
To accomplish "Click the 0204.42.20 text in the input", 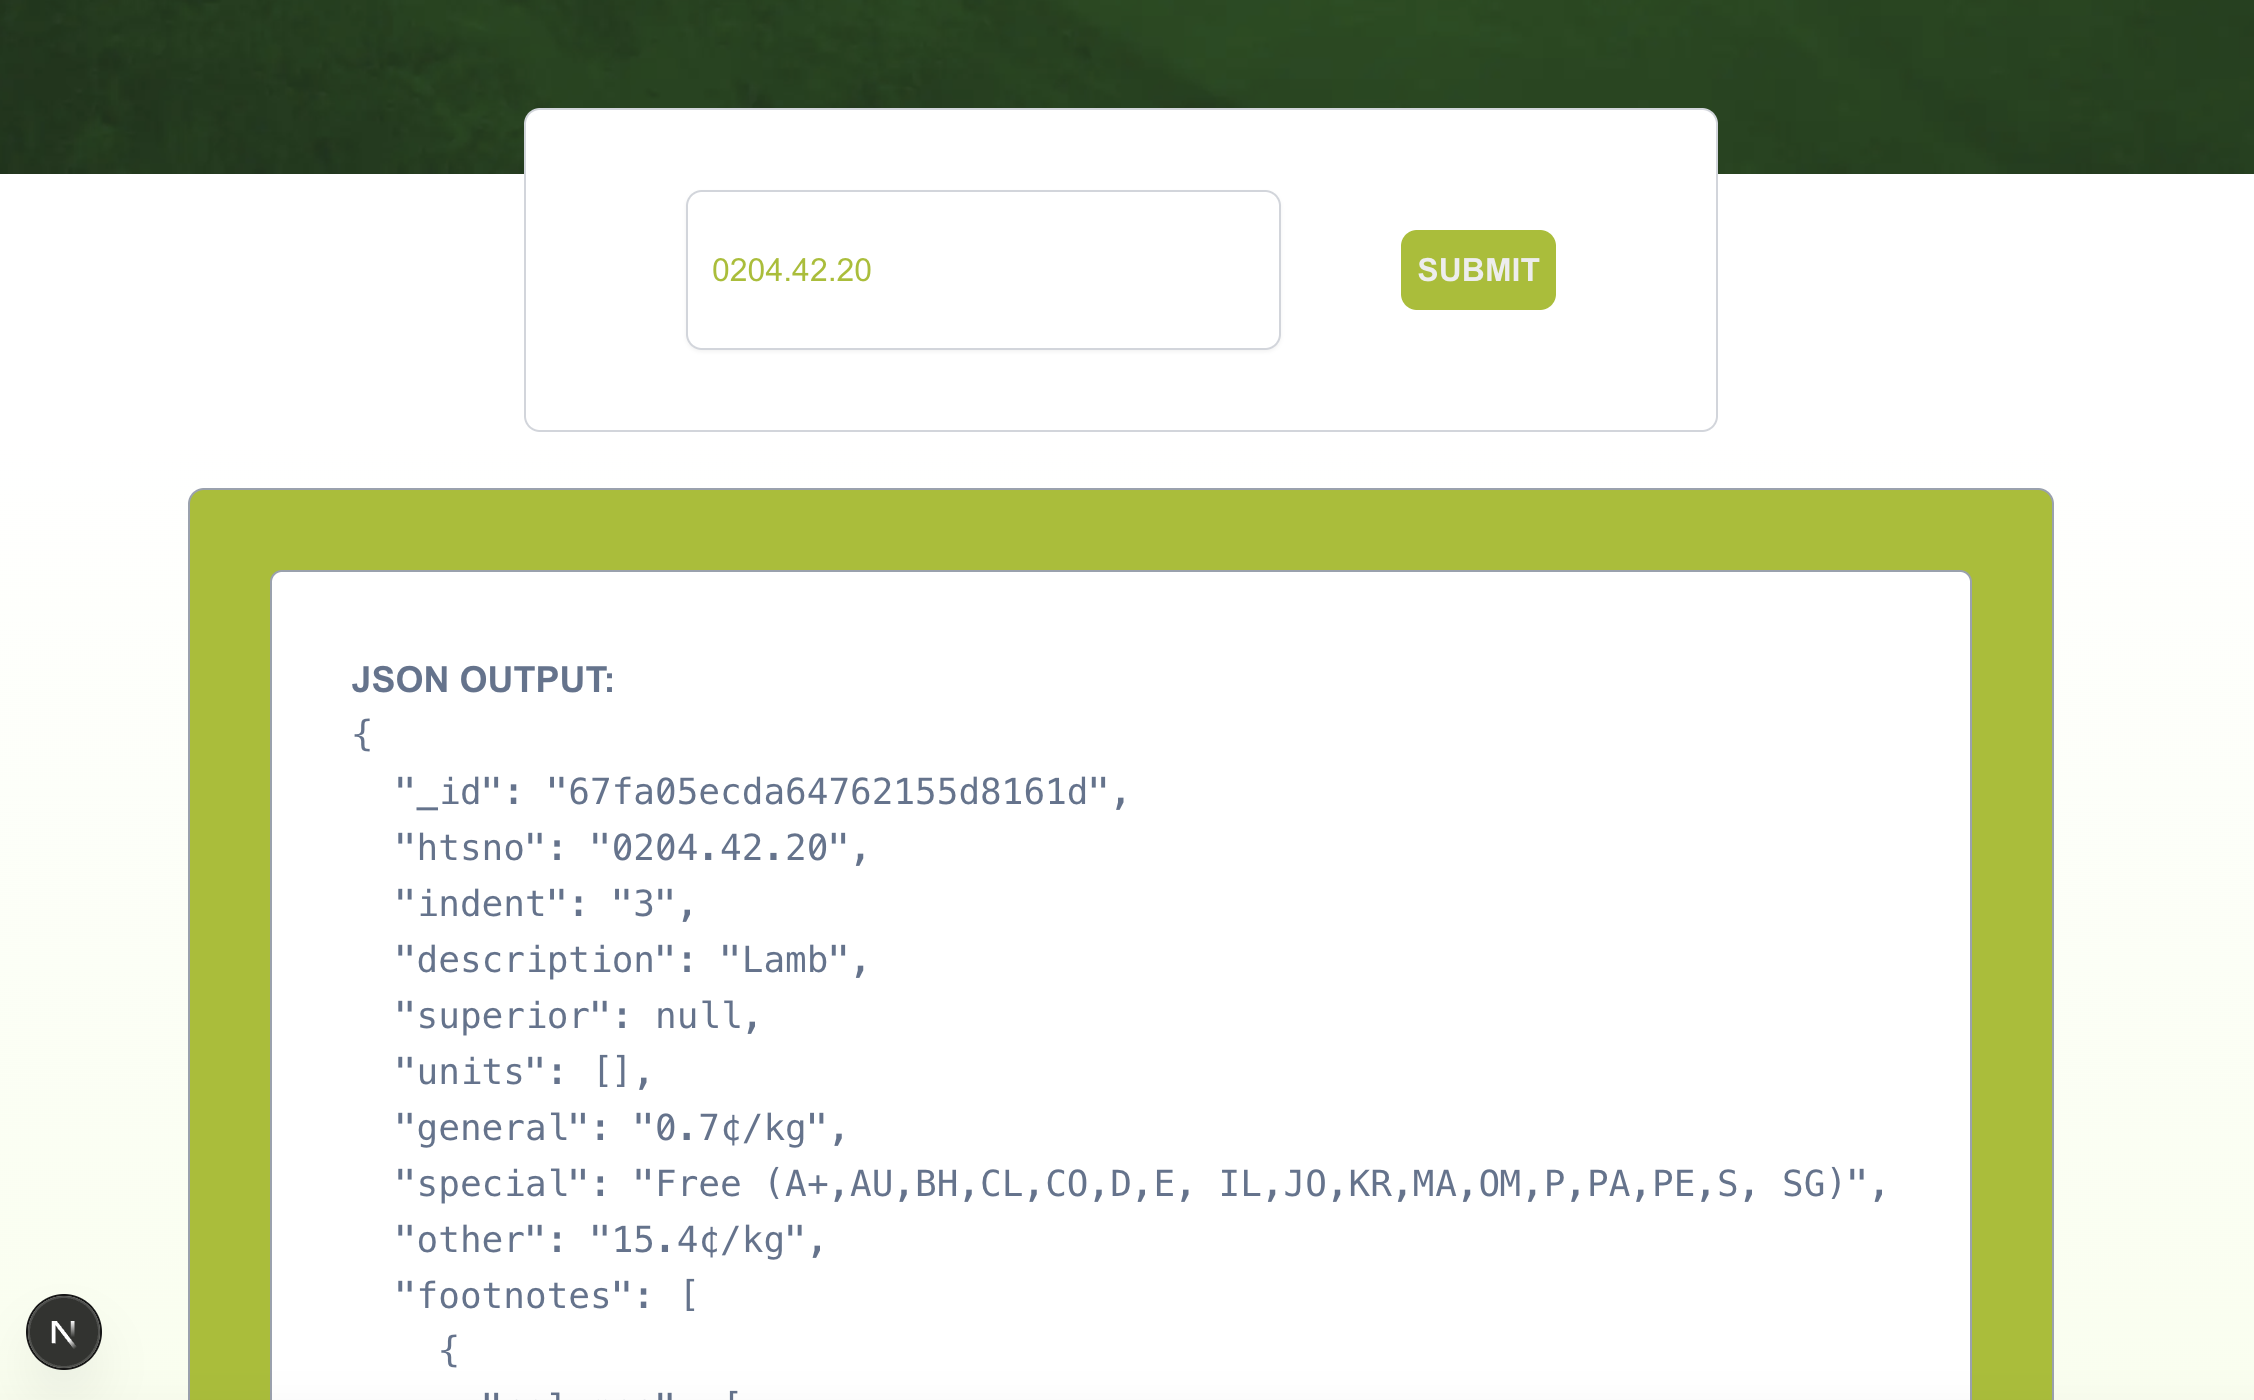I will 791,270.
